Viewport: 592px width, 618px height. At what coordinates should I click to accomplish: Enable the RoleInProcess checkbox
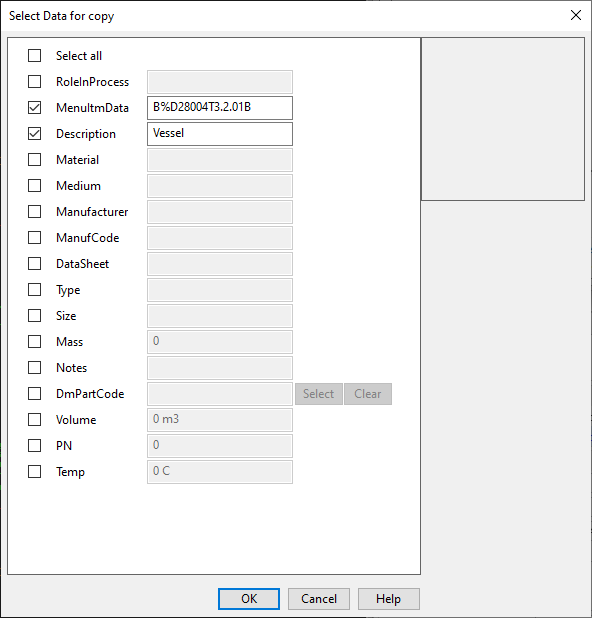(34, 82)
